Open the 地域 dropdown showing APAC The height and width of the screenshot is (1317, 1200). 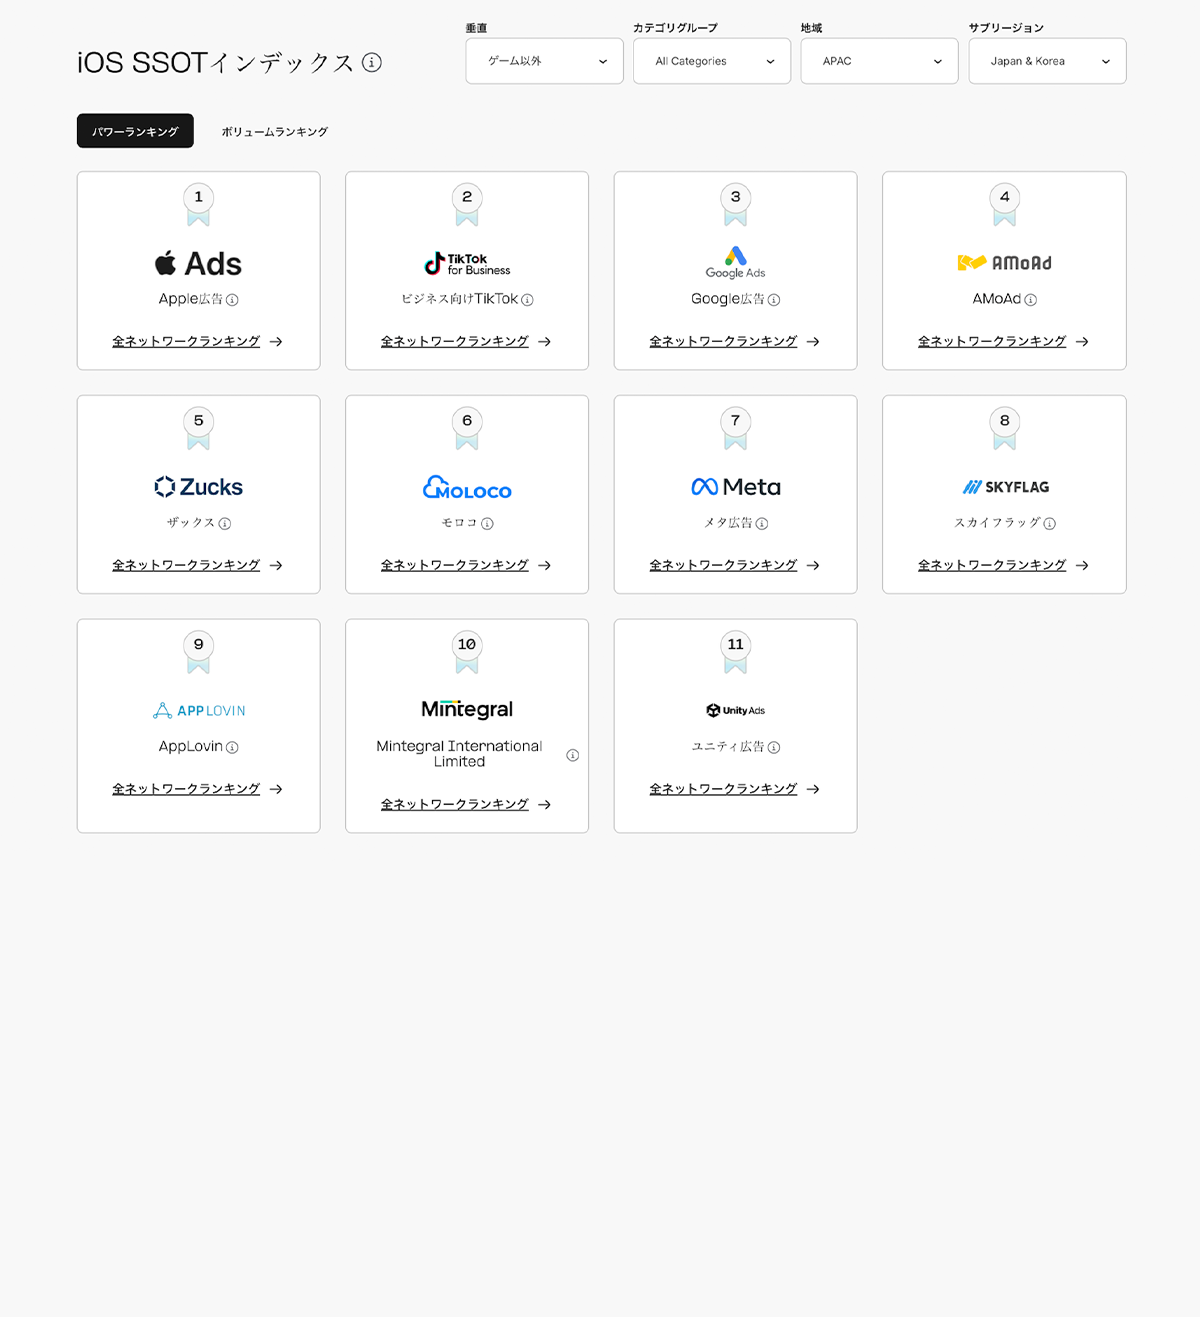[879, 61]
